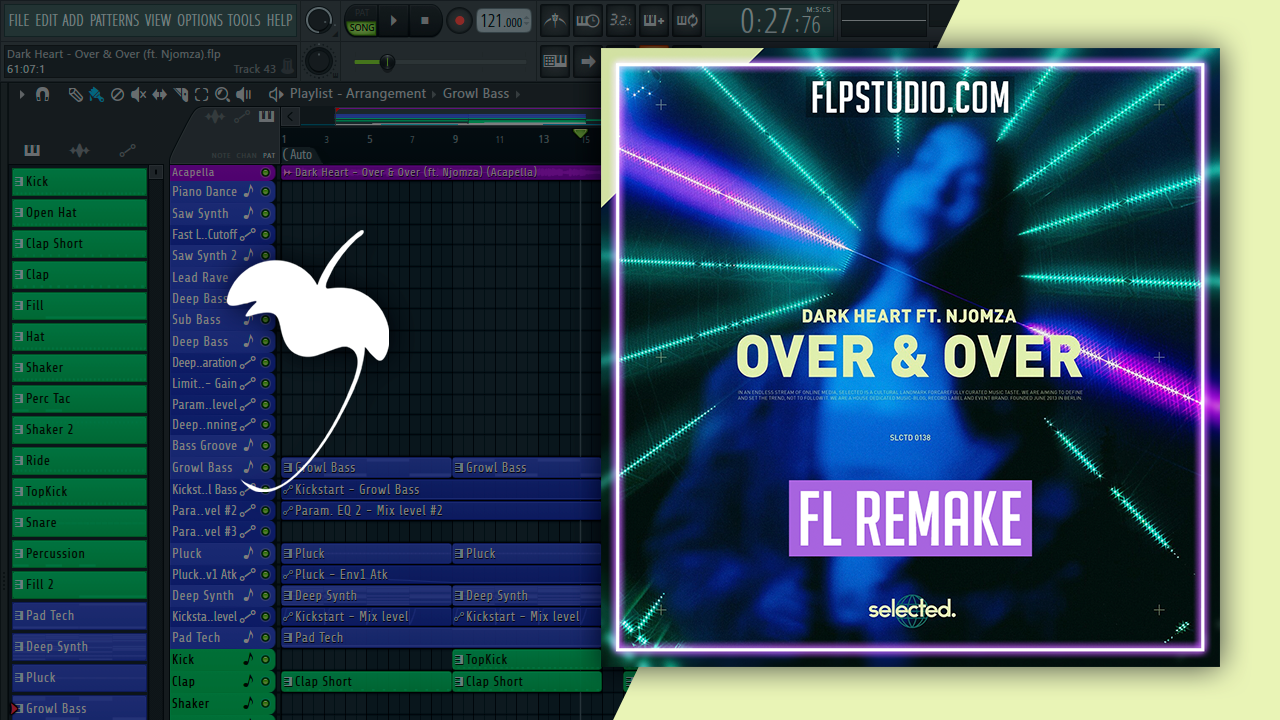The image size is (1280, 720).
Task: Select the Pad Tech clip in the playlist
Action: [x=441, y=638]
